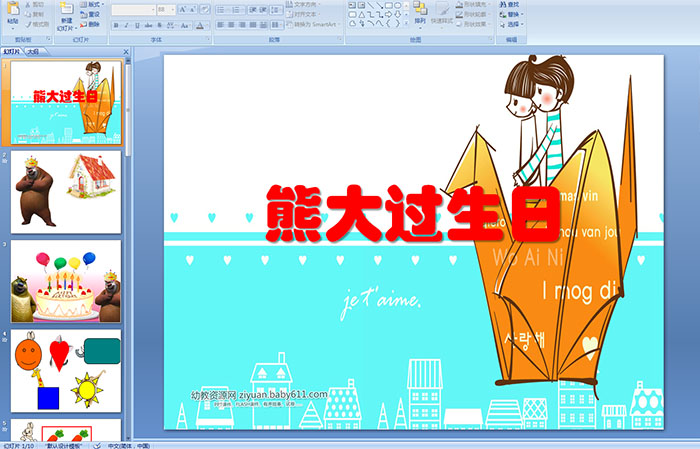Click the font color A button

point(201,25)
